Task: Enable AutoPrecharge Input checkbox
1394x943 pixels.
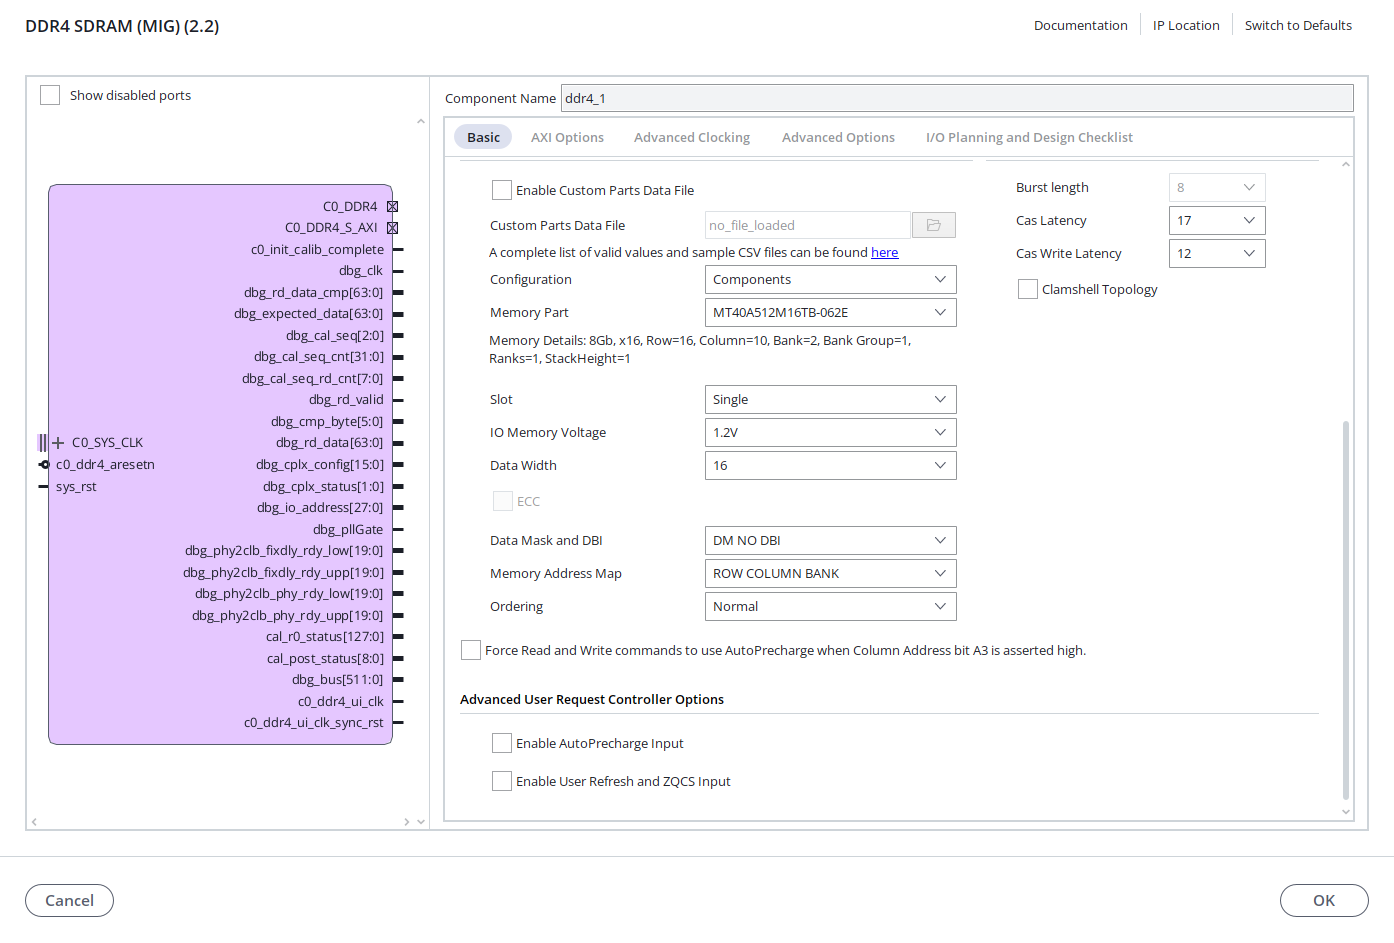Action: tap(502, 743)
